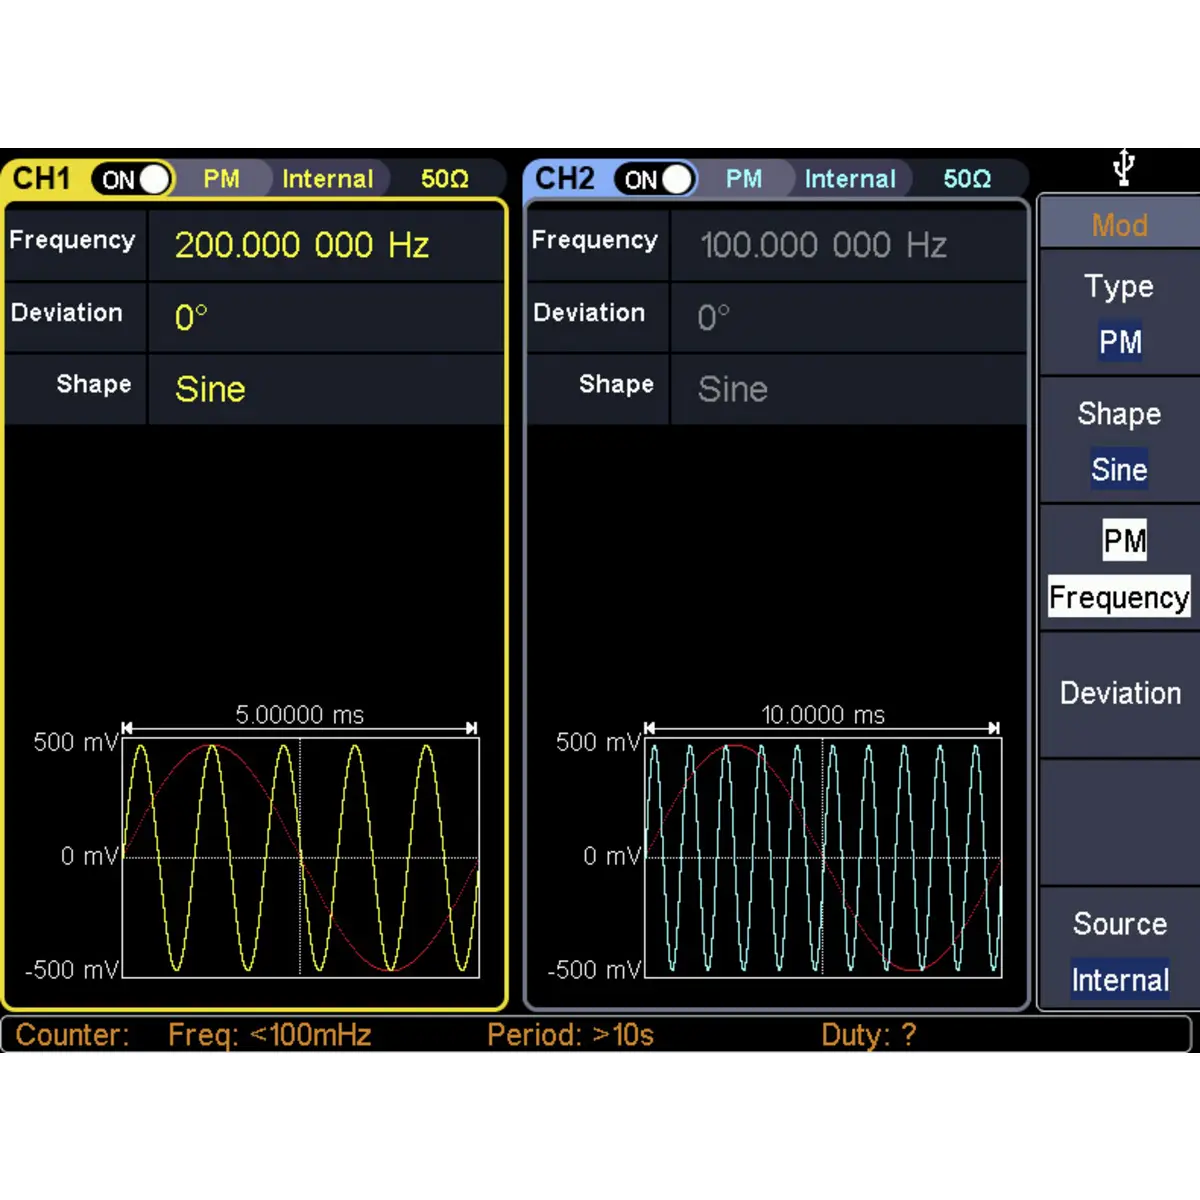
Task: Toggle the CH1 ON output switch
Action: tap(133, 179)
